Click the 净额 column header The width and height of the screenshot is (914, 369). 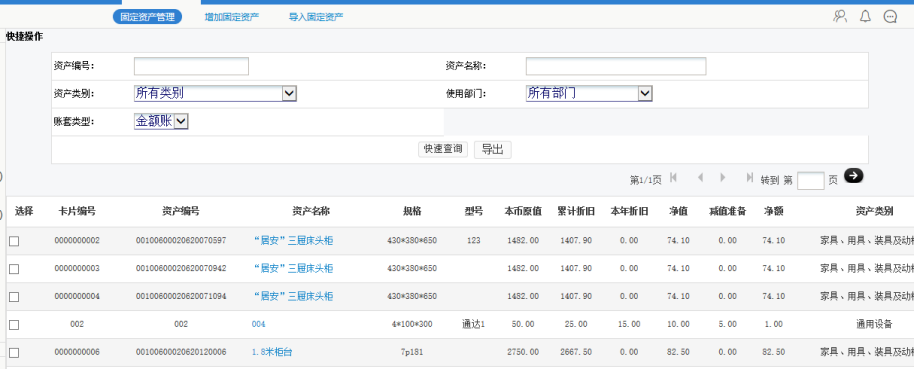[x=774, y=212]
